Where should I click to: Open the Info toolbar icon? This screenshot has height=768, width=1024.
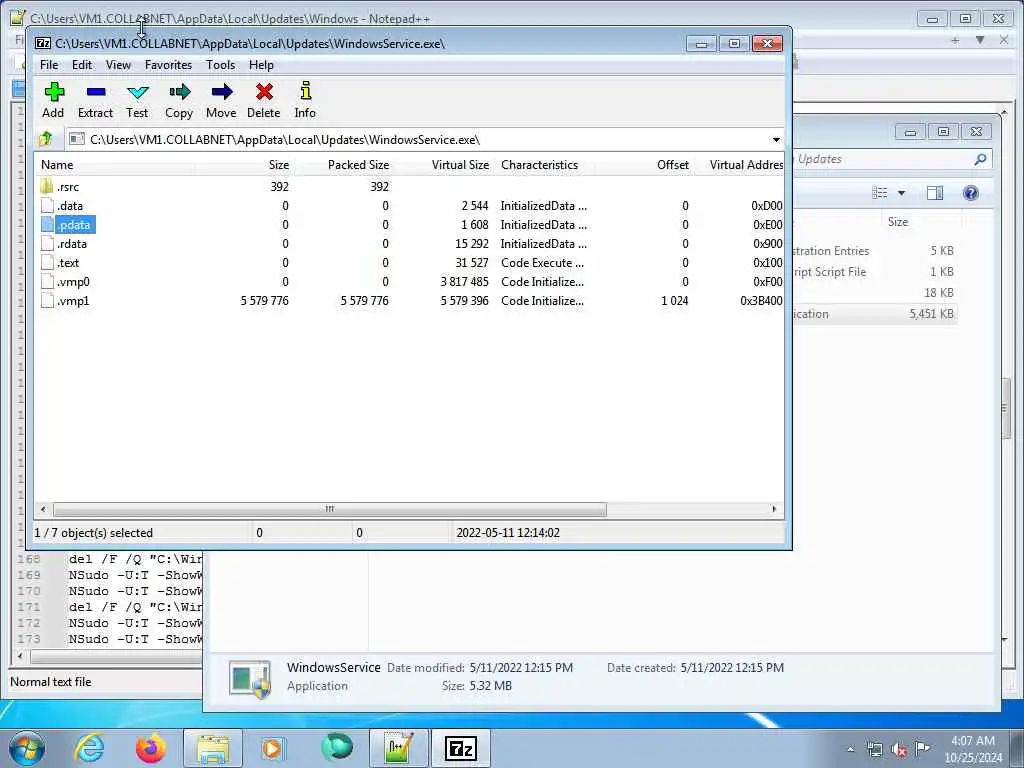point(305,100)
